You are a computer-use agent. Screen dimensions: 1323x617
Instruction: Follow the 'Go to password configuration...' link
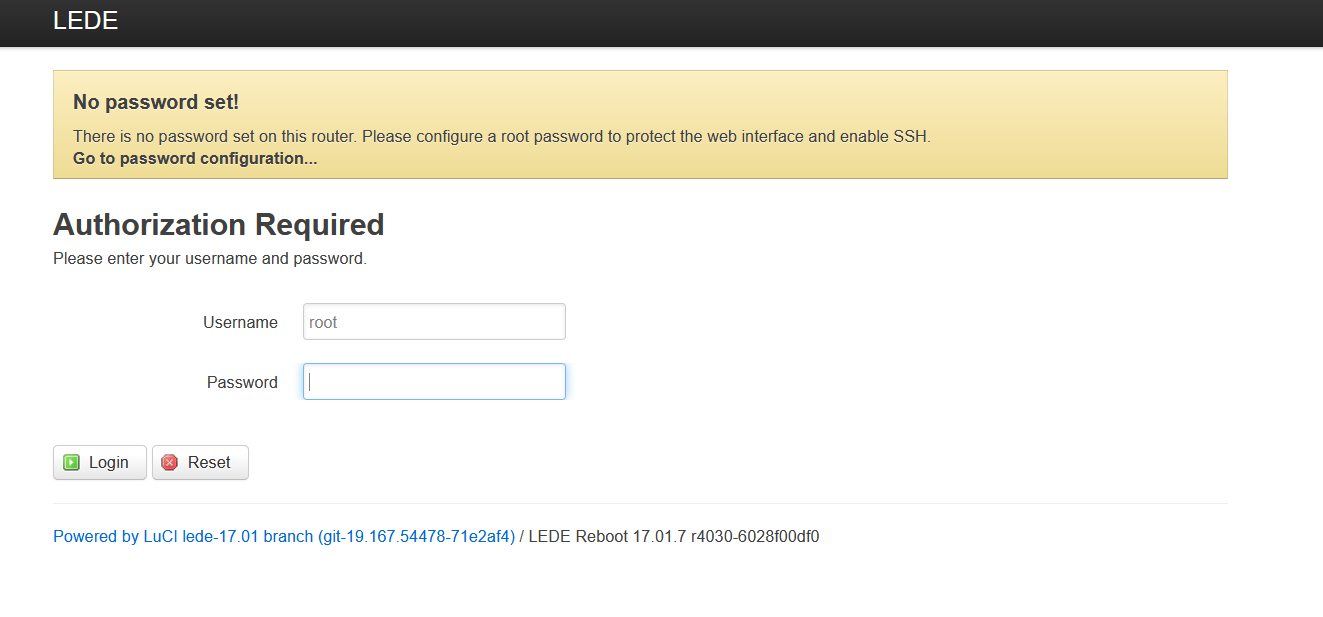195,158
